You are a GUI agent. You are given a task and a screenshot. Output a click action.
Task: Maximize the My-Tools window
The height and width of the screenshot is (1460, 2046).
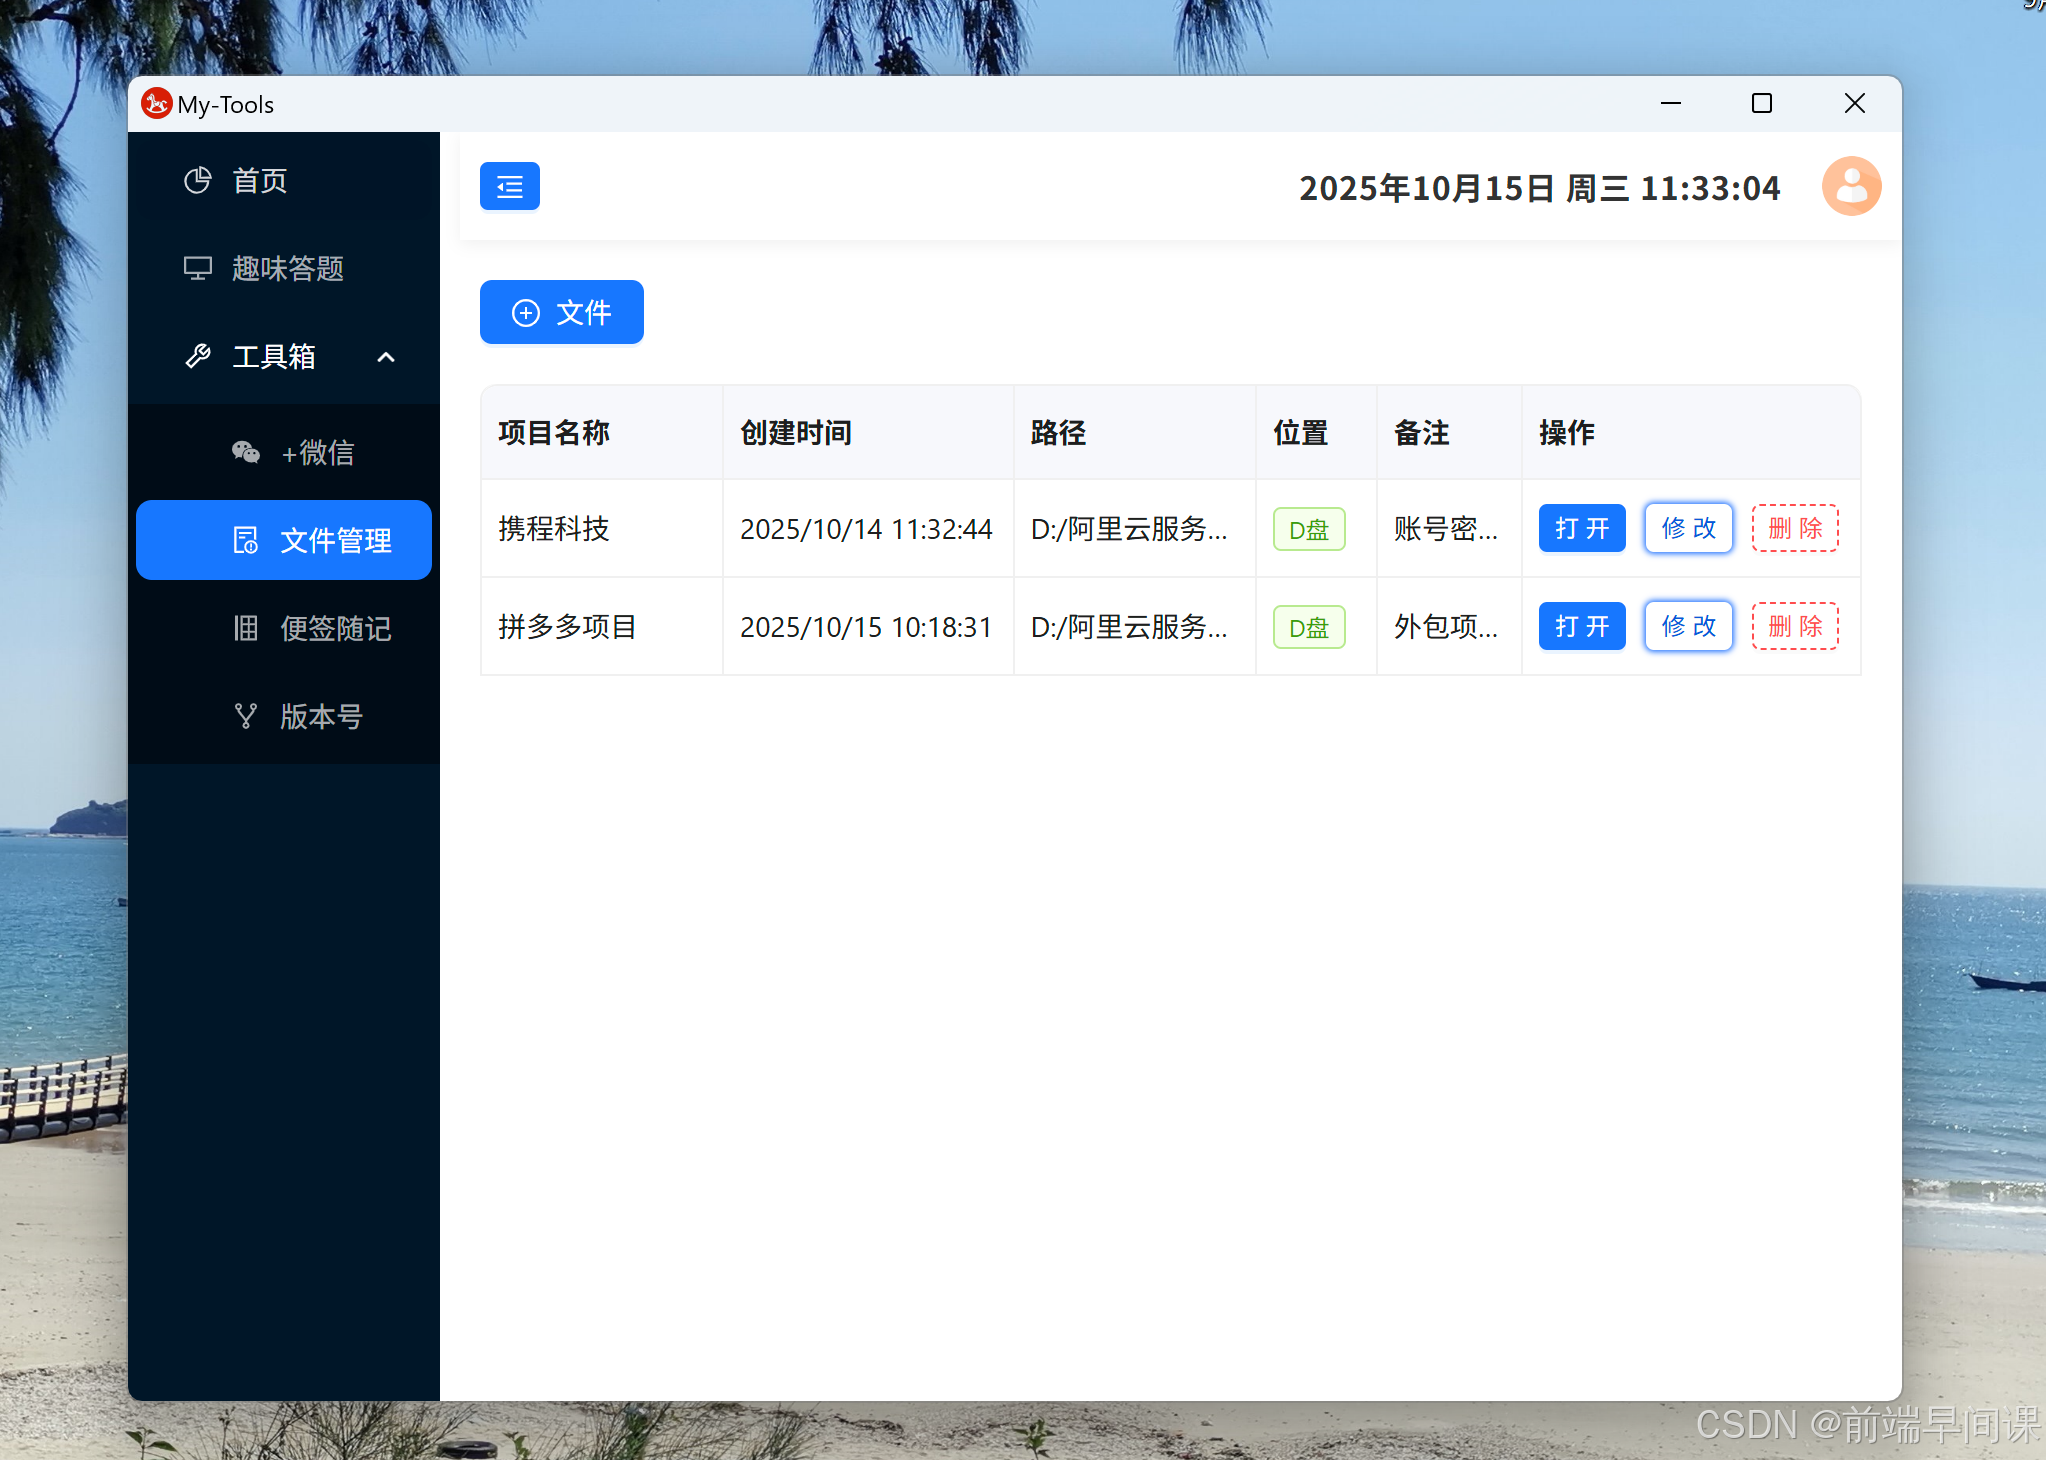point(1762,104)
